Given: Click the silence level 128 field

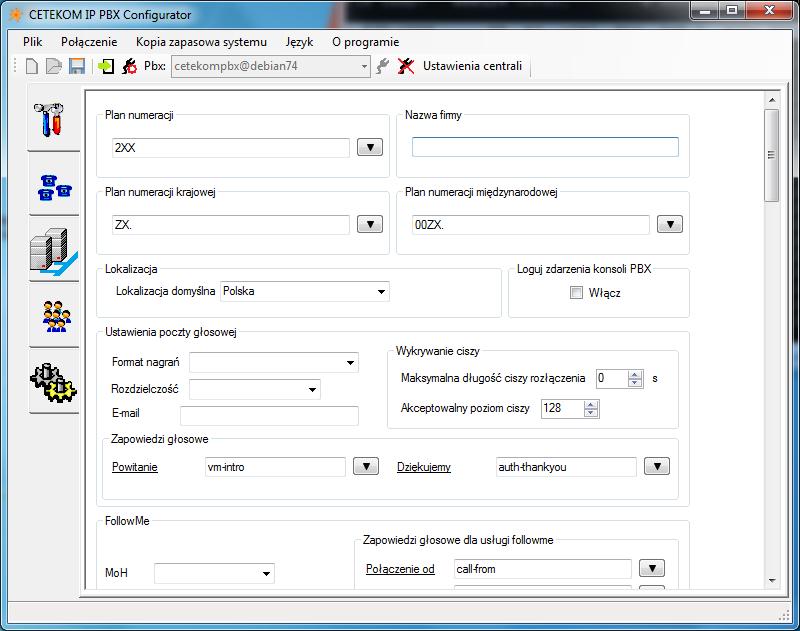Looking at the screenshot, I should coord(562,409).
